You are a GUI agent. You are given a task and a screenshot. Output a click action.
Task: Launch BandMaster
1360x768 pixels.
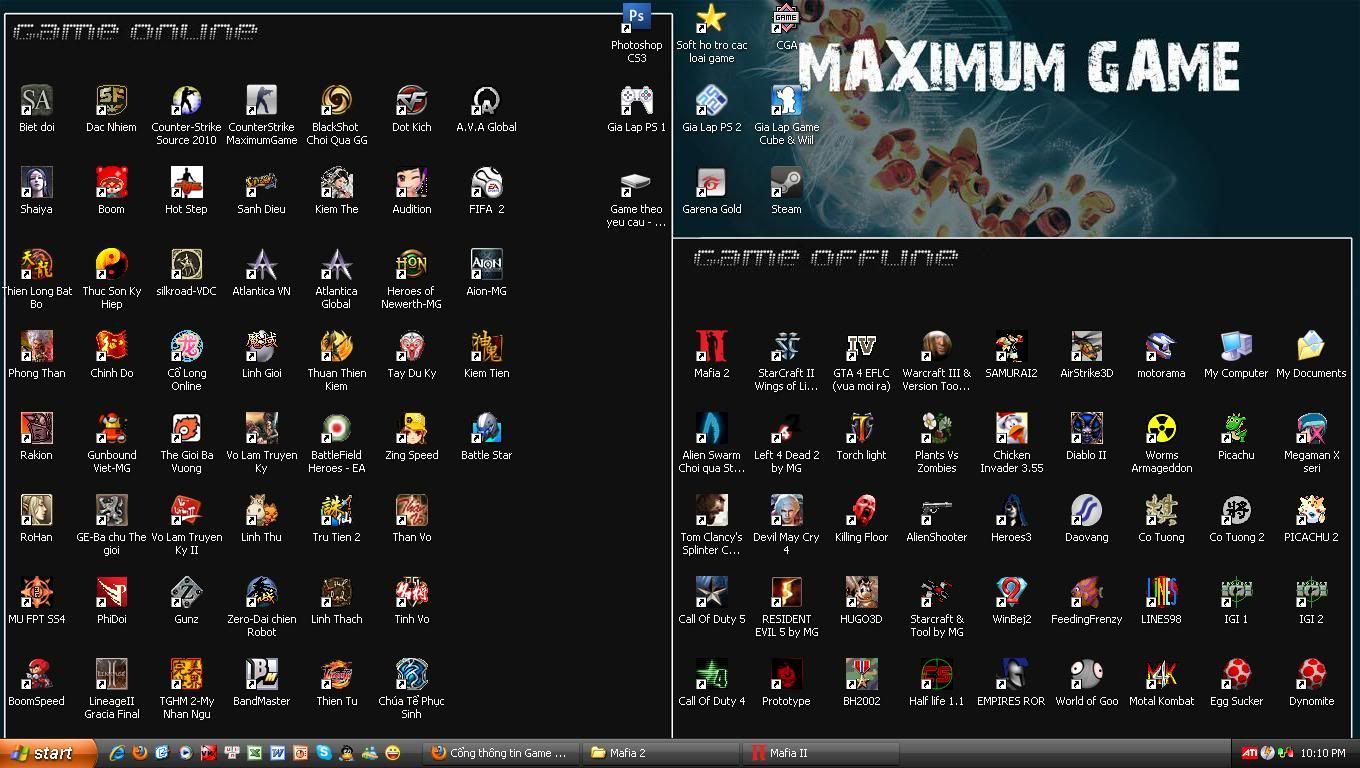tap(261, 674)
